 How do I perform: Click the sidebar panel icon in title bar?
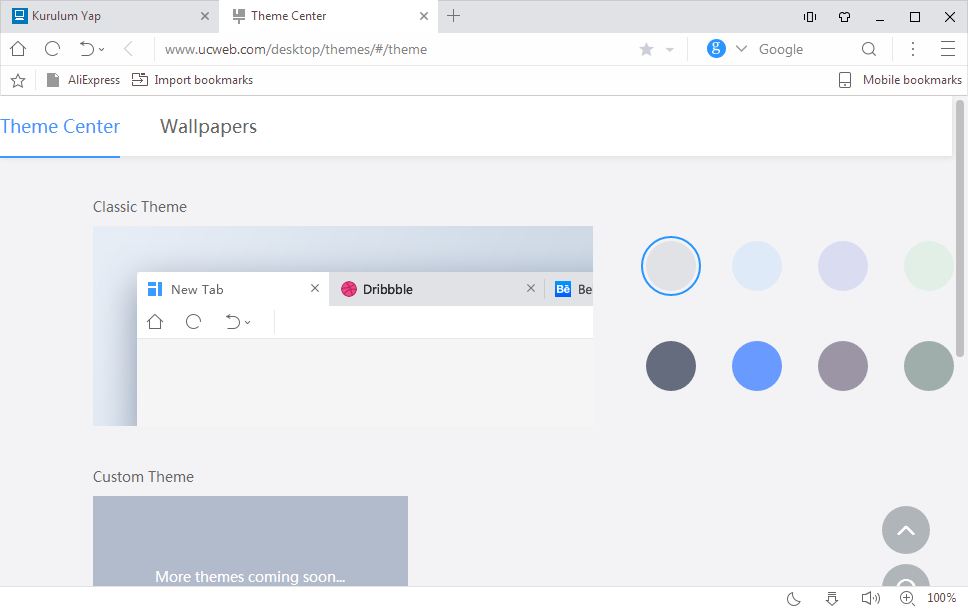pos(810,17)
